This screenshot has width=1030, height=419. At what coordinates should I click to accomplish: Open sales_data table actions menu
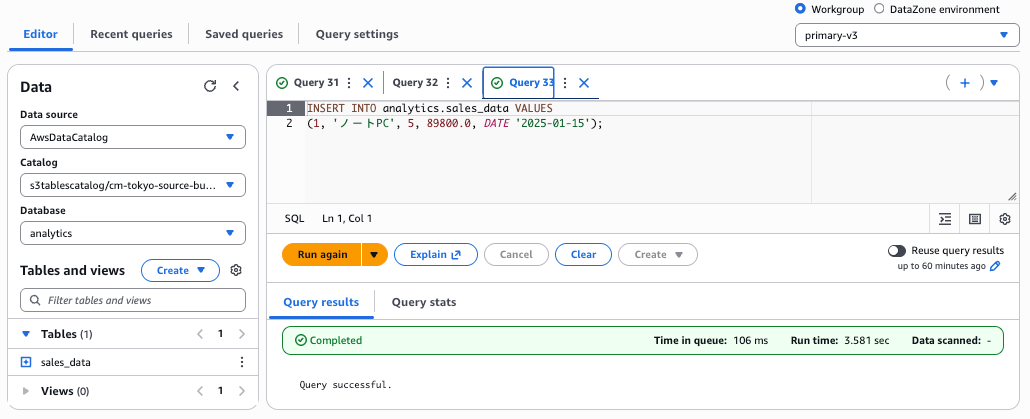pyautogui.click(x=241, y=362)
